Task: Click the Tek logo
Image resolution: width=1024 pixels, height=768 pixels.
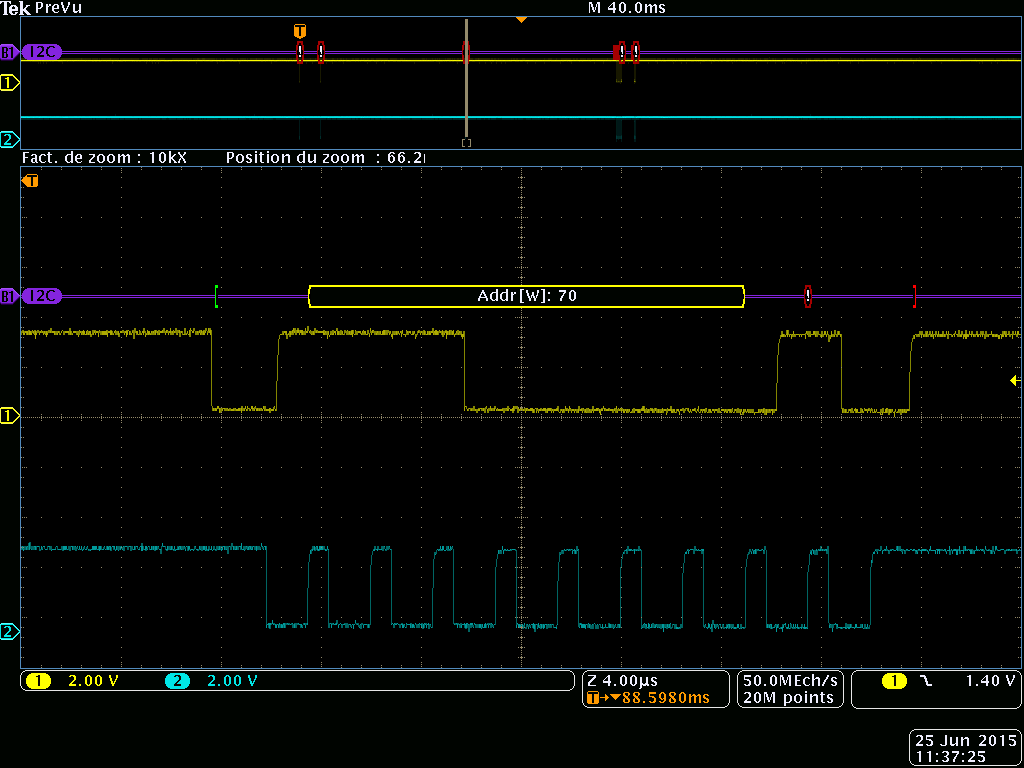Action: (x=16, y=8)
